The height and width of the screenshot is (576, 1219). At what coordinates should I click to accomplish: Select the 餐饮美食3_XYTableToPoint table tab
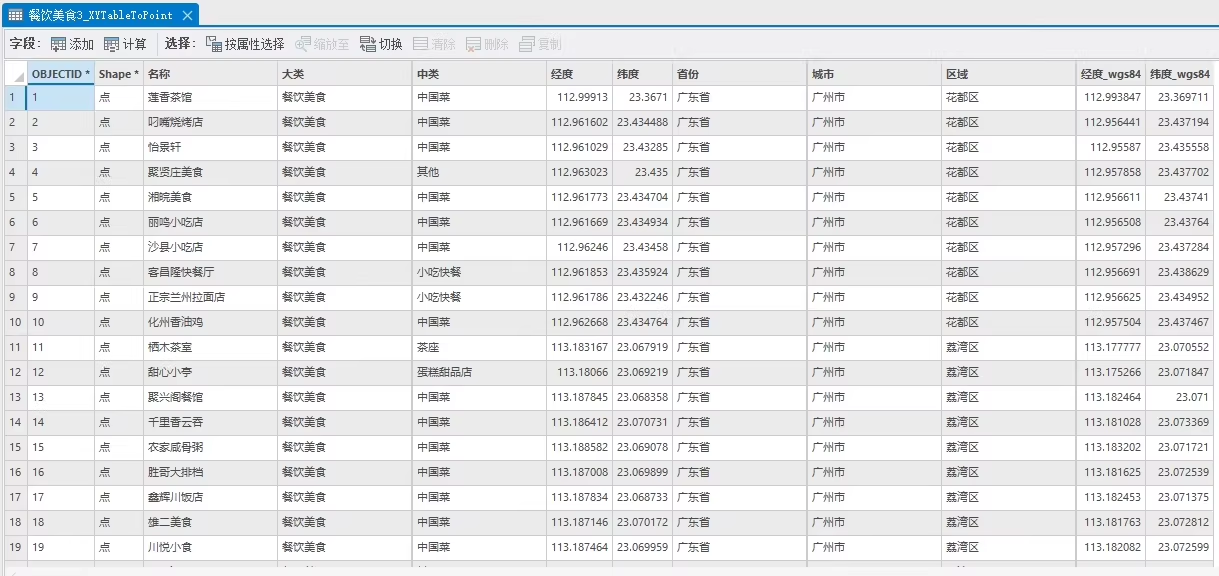100,15
